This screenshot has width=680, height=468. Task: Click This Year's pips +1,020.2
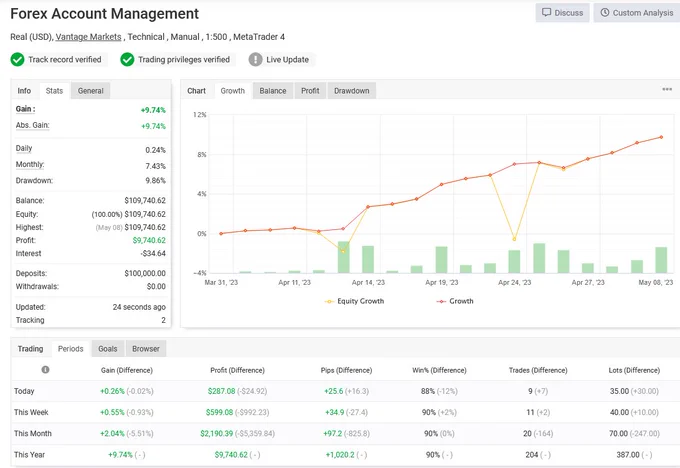pyautogui.click(x=340, y=455)
